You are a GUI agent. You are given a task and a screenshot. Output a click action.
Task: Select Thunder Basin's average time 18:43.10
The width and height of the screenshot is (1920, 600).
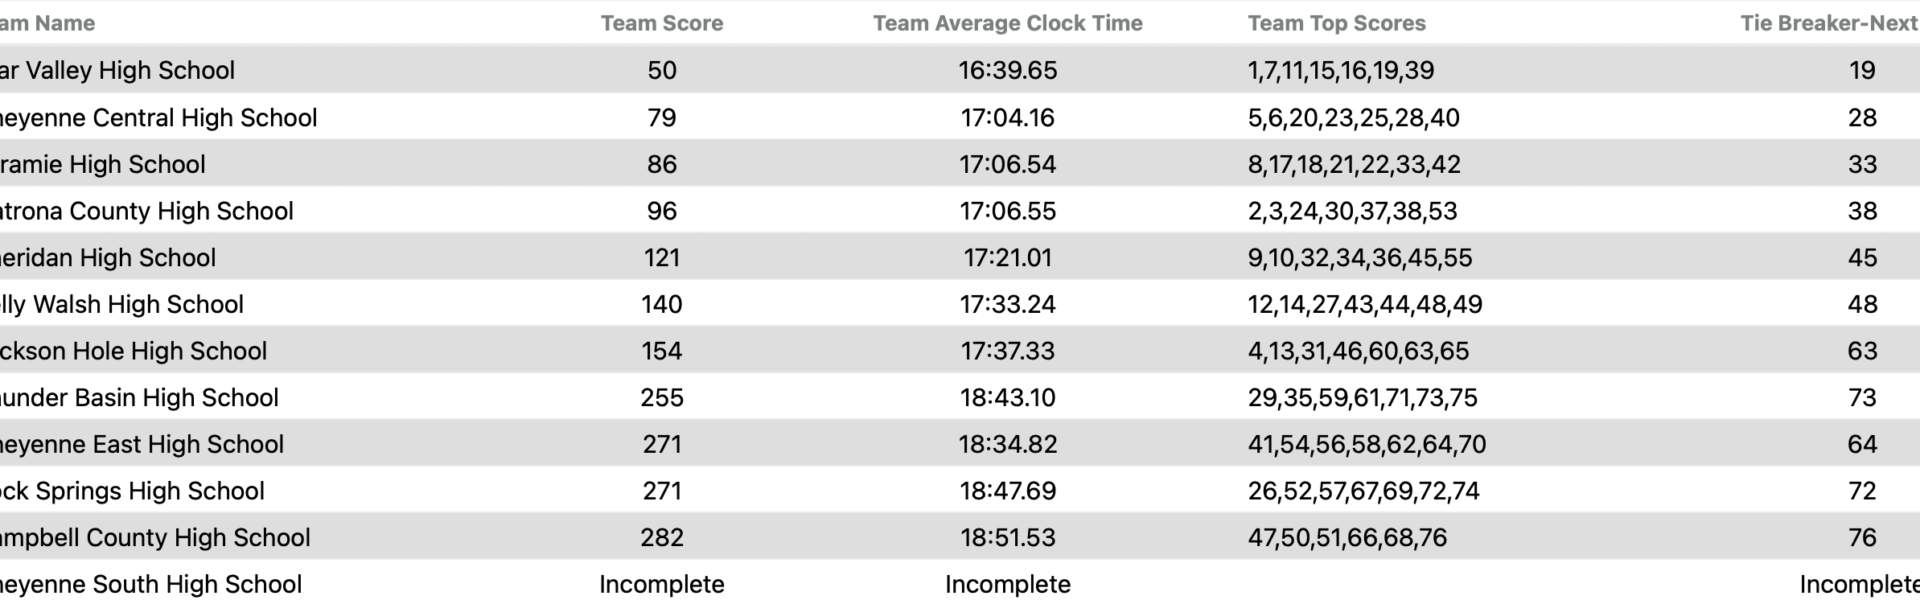pos(1007,398)
